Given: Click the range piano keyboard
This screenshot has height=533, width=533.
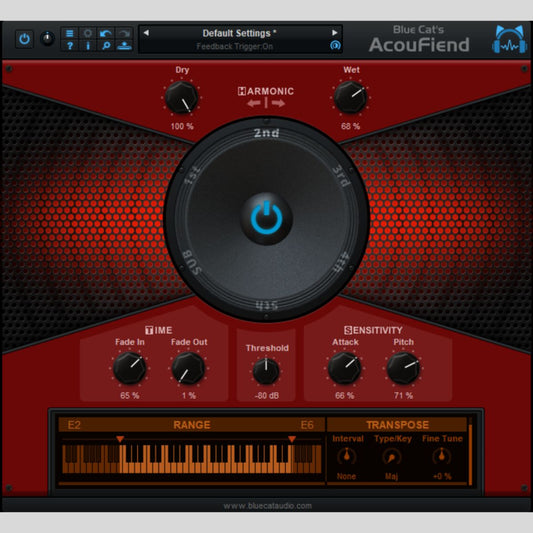Looking at the screenshot, I should 192,459.
